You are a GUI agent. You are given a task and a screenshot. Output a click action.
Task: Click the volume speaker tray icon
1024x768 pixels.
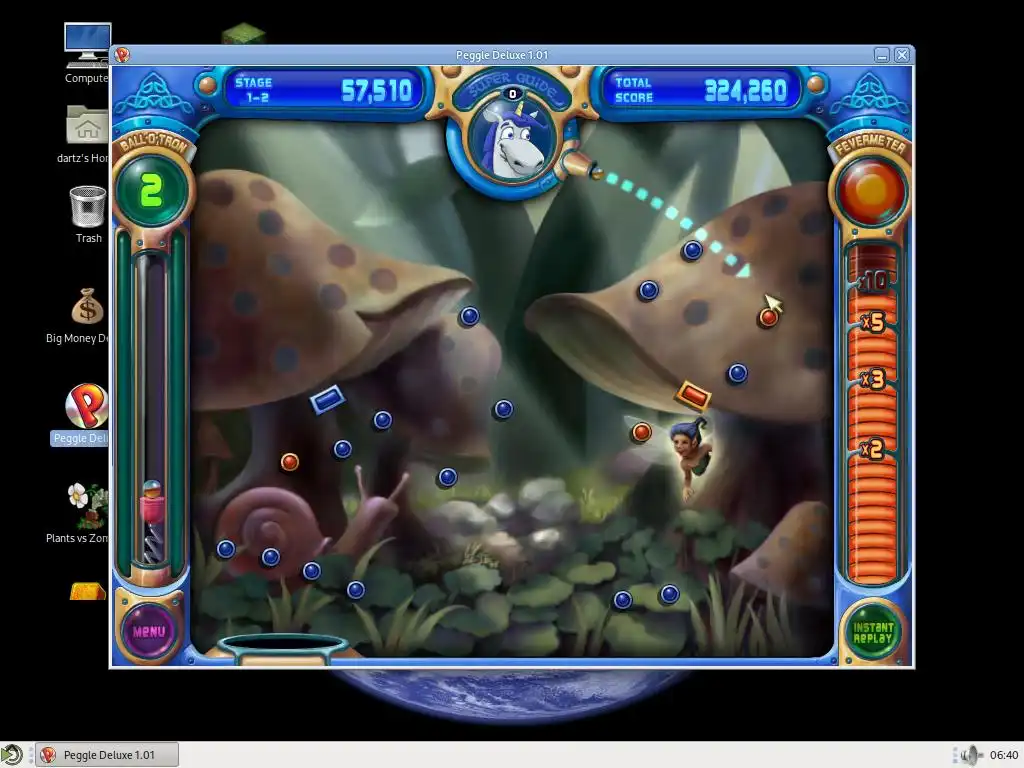pos(970,755)
